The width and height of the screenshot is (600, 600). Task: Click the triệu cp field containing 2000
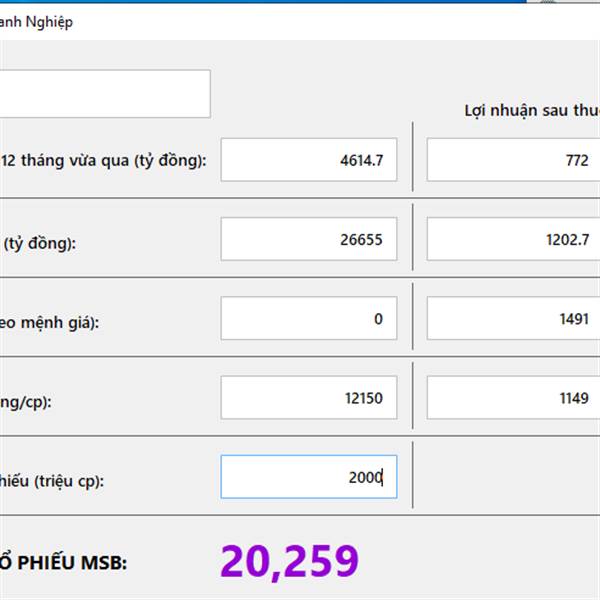tap(309, 477)
